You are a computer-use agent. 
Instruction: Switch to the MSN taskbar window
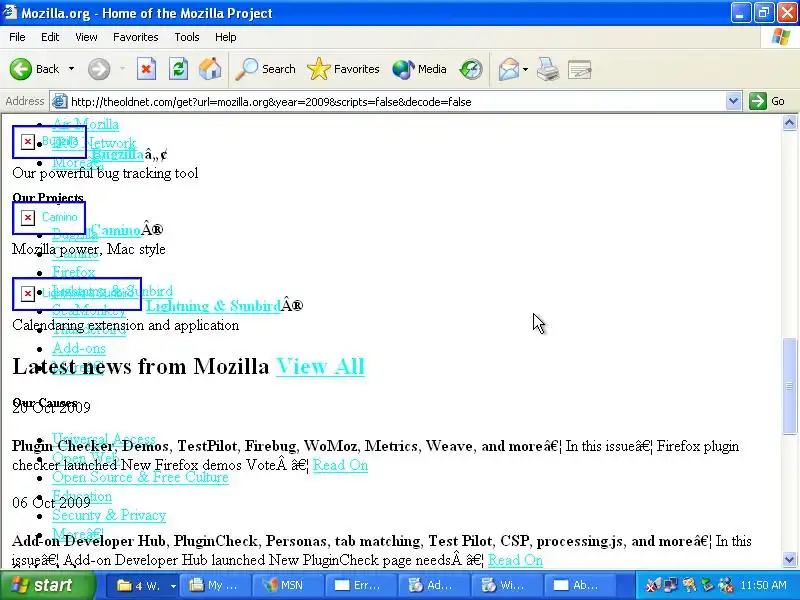point(288,585)
